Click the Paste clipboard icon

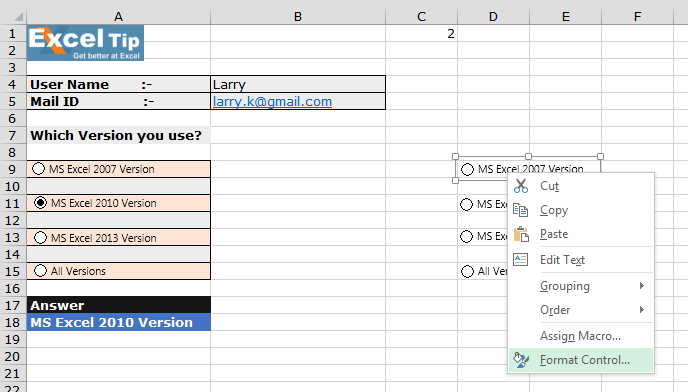click(521, 234)
